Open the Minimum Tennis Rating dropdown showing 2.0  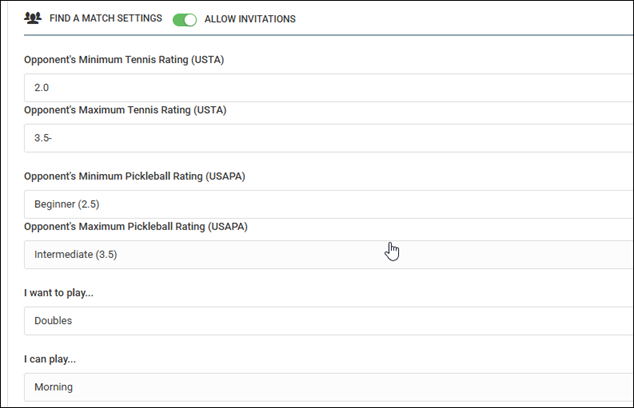coord(328,87)
